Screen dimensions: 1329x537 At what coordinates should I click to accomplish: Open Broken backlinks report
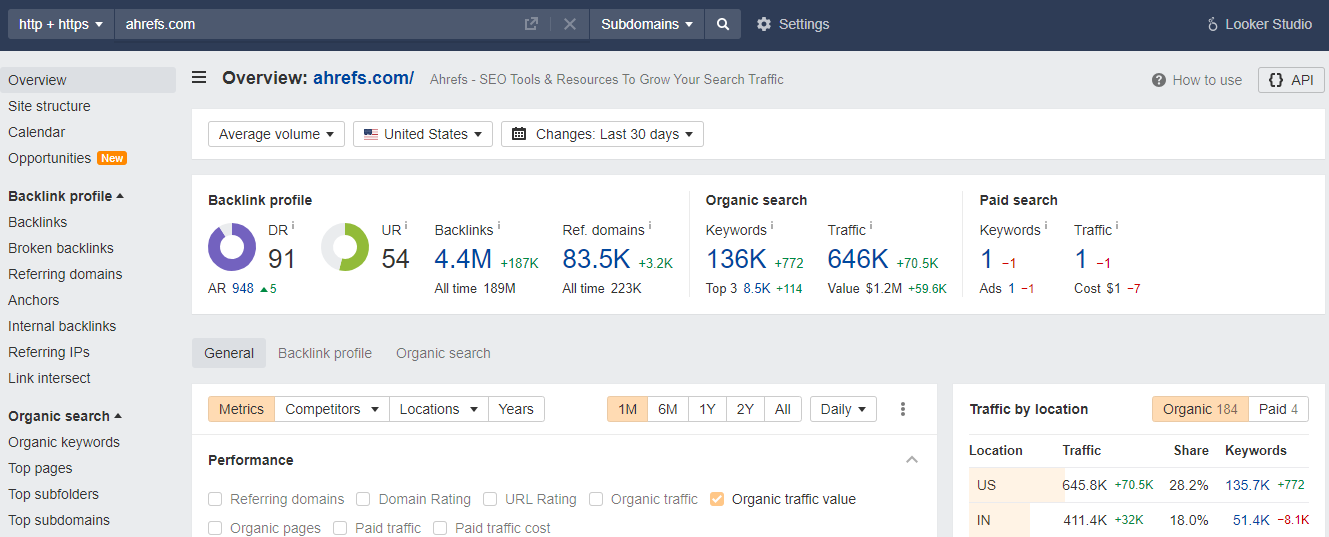pyautogui.click(x=61, y=248)
